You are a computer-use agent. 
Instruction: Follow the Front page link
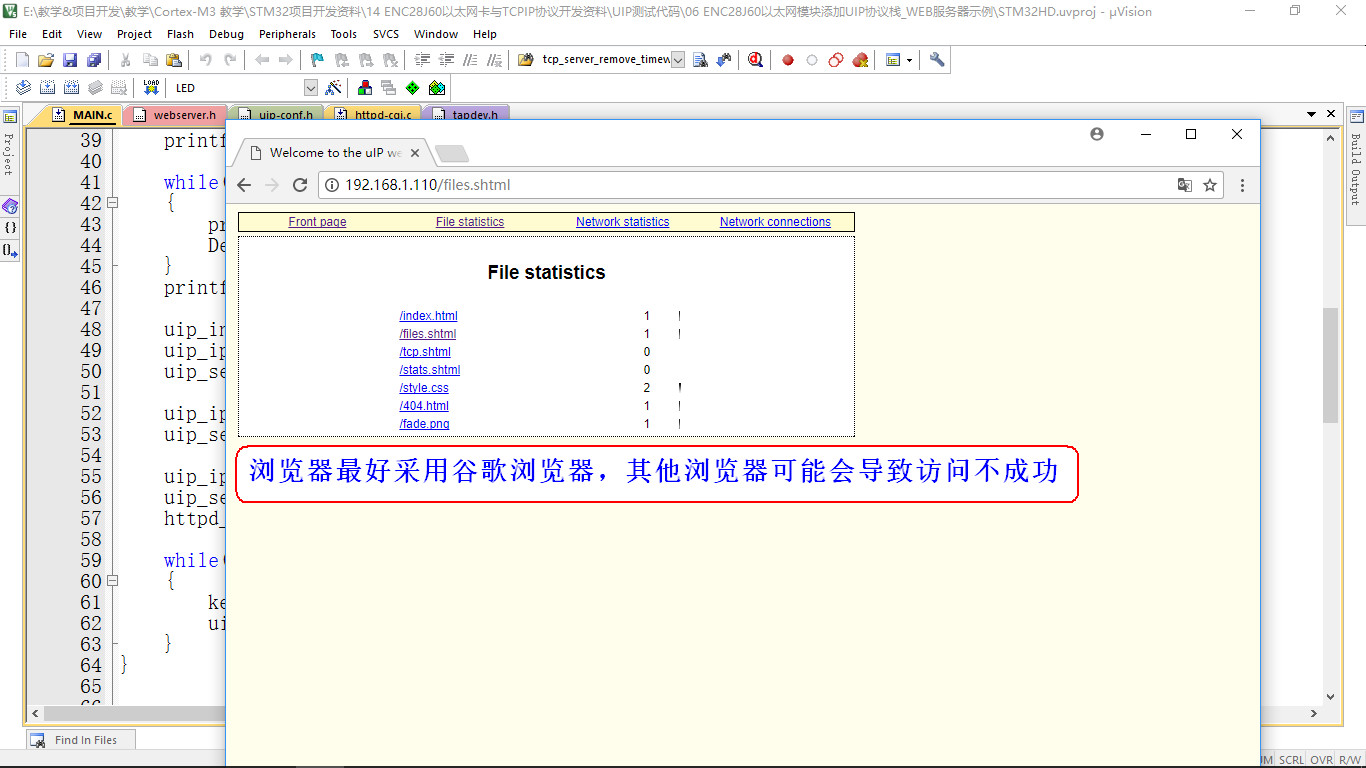pos(317,222)
